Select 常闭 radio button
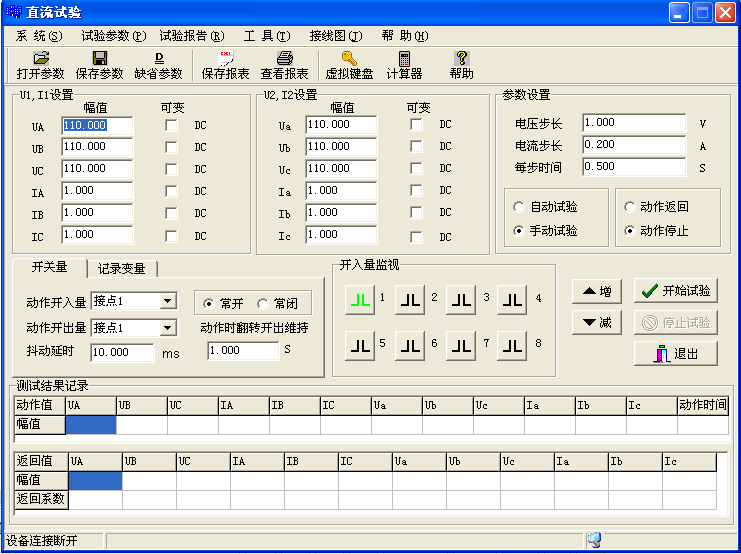The width and height of the screenshot is (741, 554). 263,303
